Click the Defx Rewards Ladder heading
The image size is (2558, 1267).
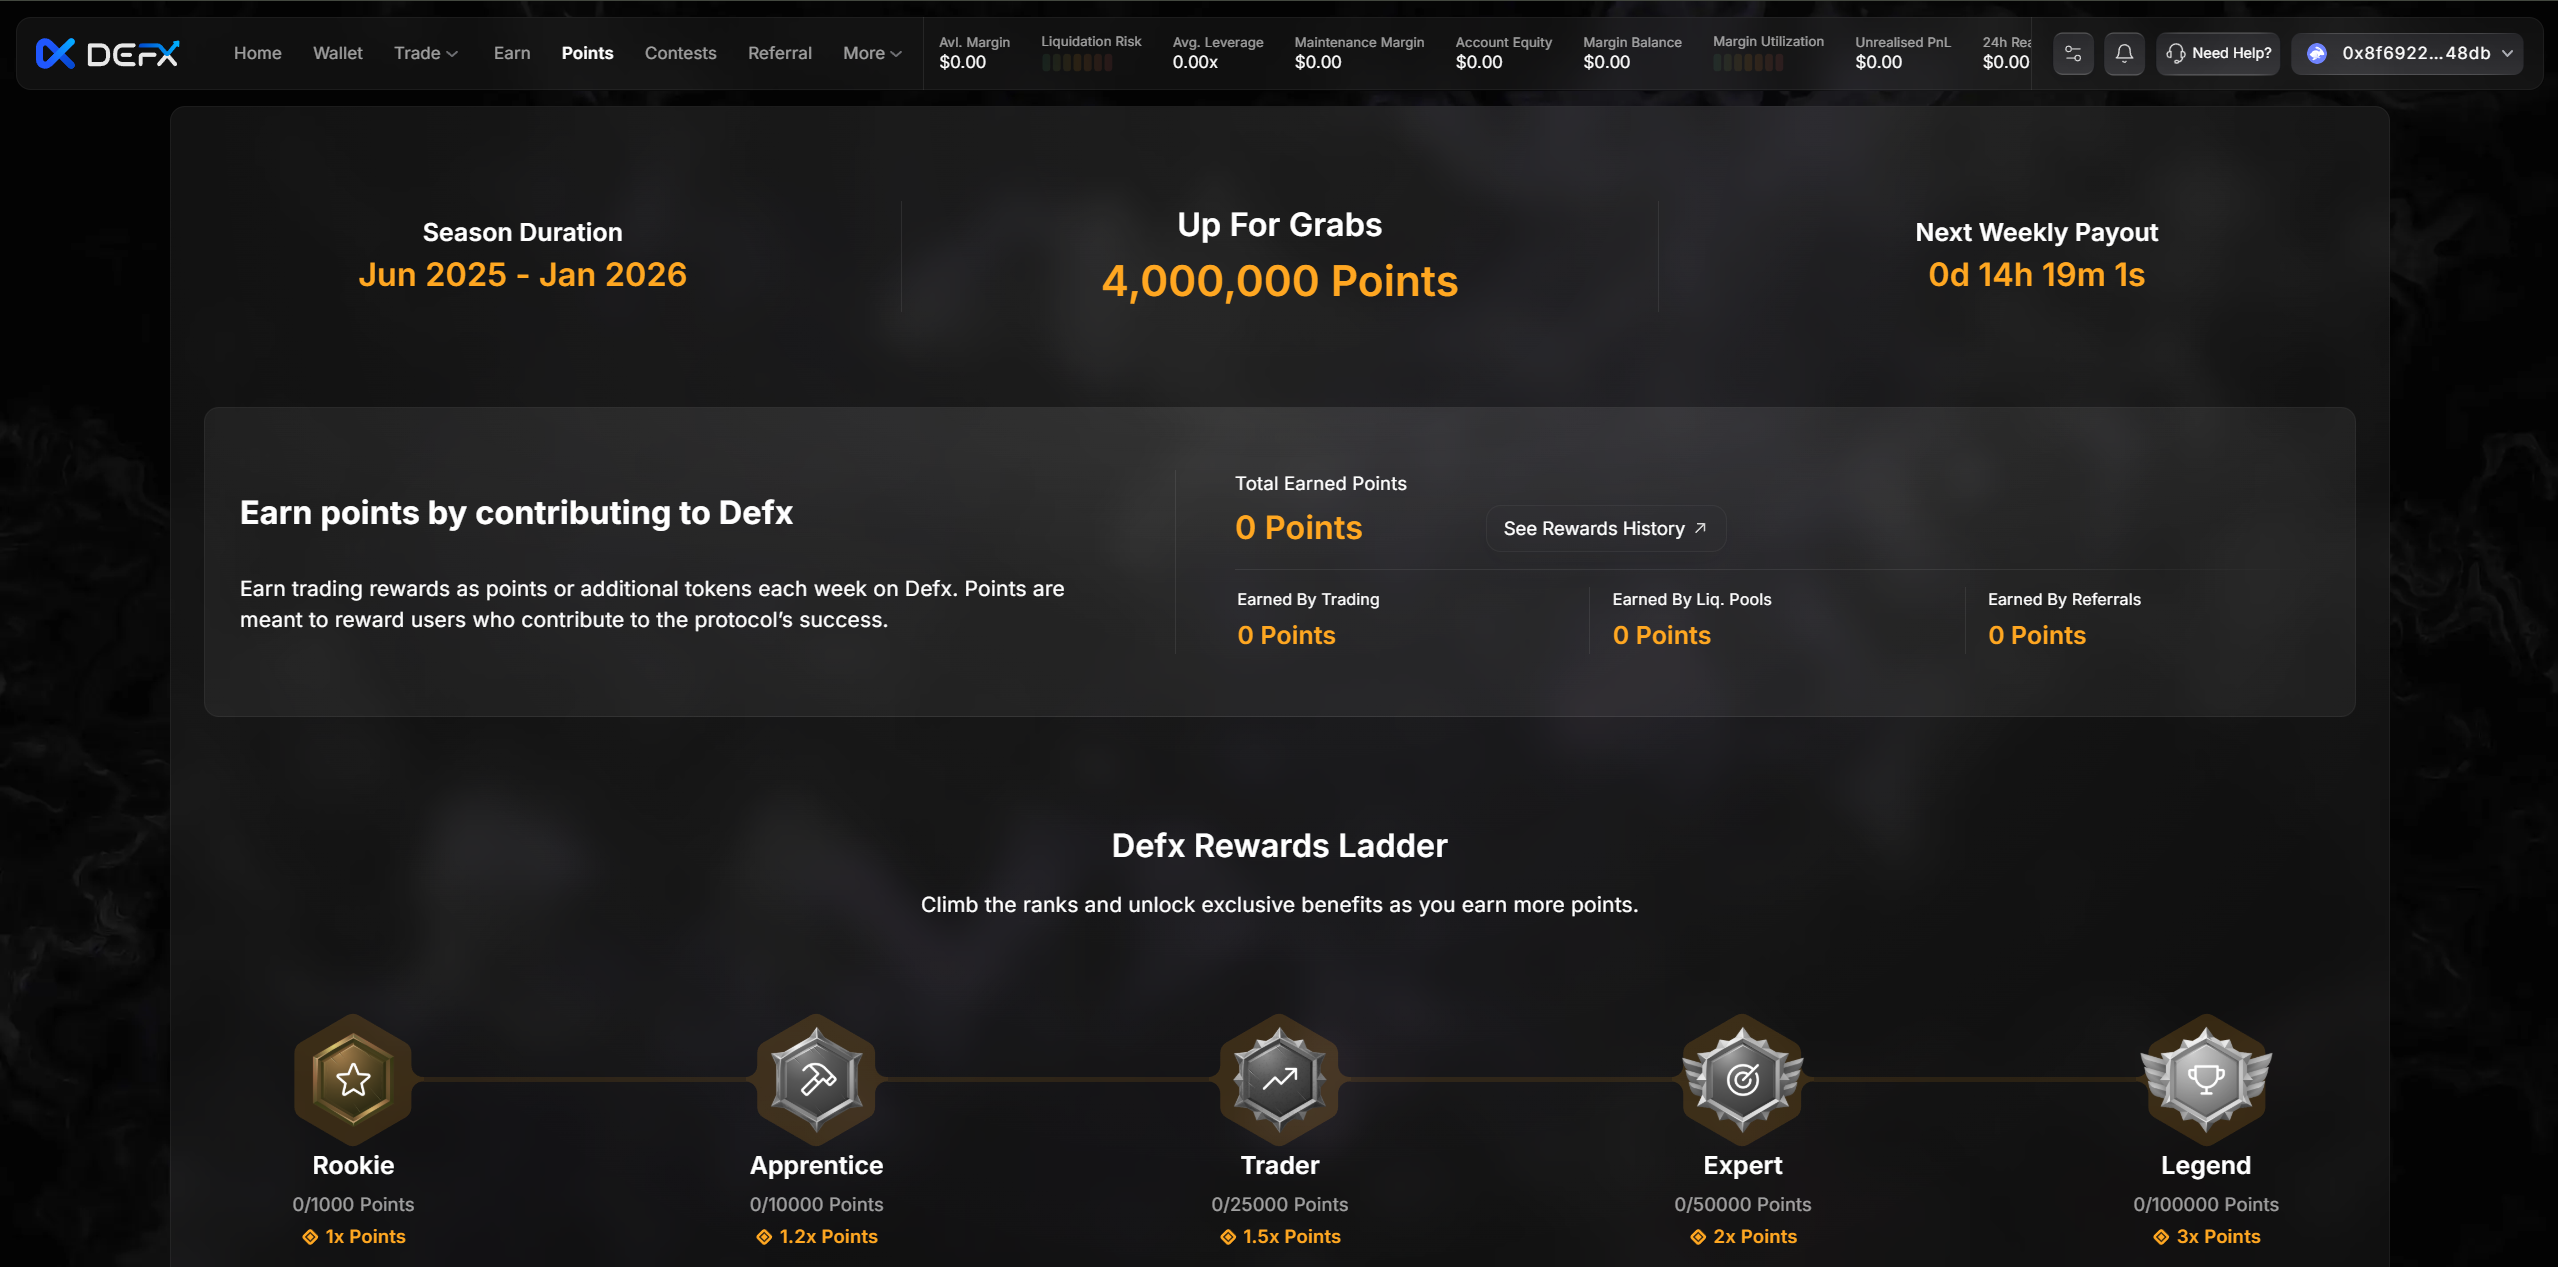tap(1279, 846)
